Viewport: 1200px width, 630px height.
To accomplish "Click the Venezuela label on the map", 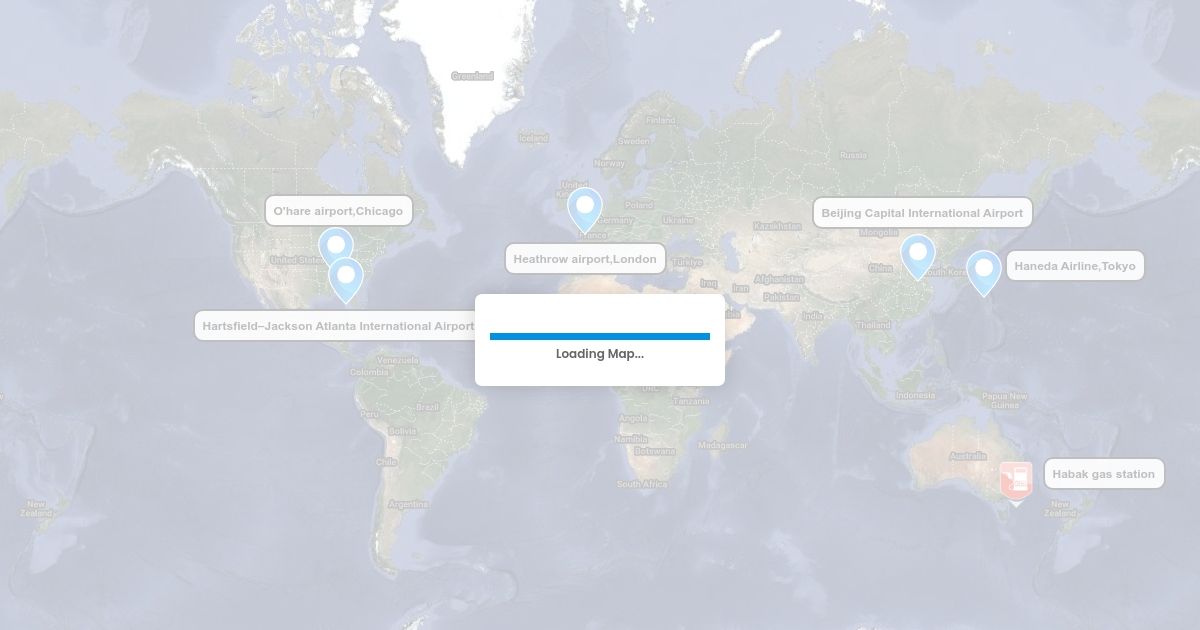I will (x=397, y=360).
